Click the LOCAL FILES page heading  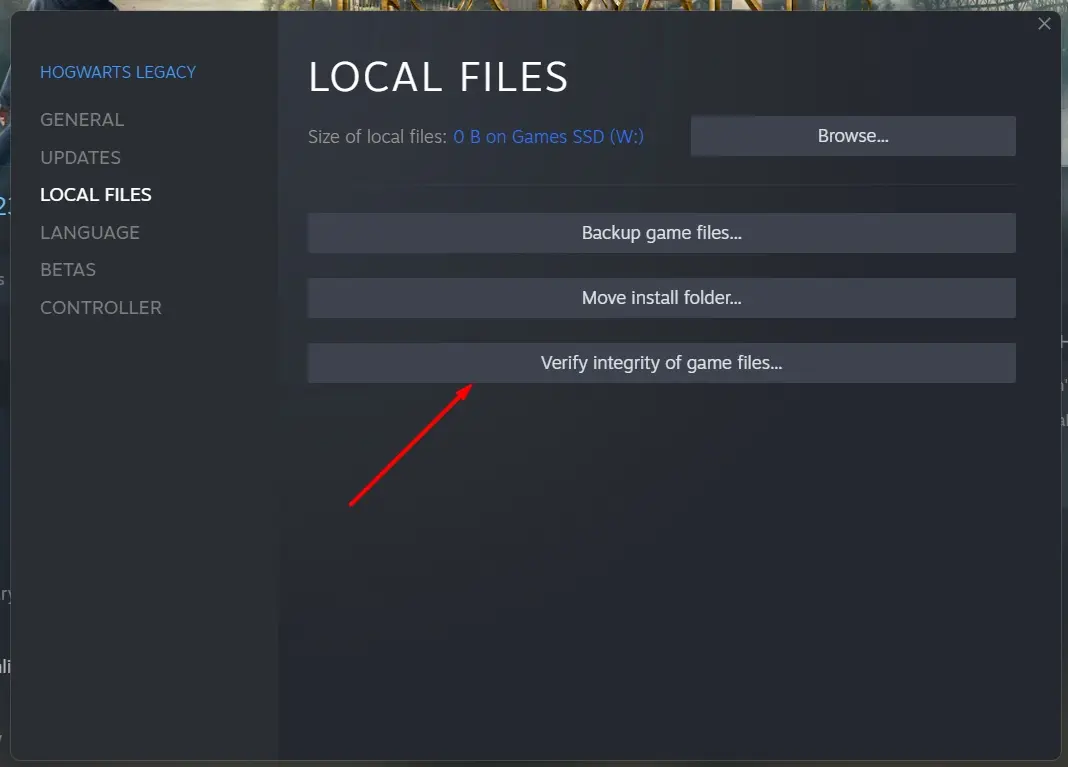(438, 76)
